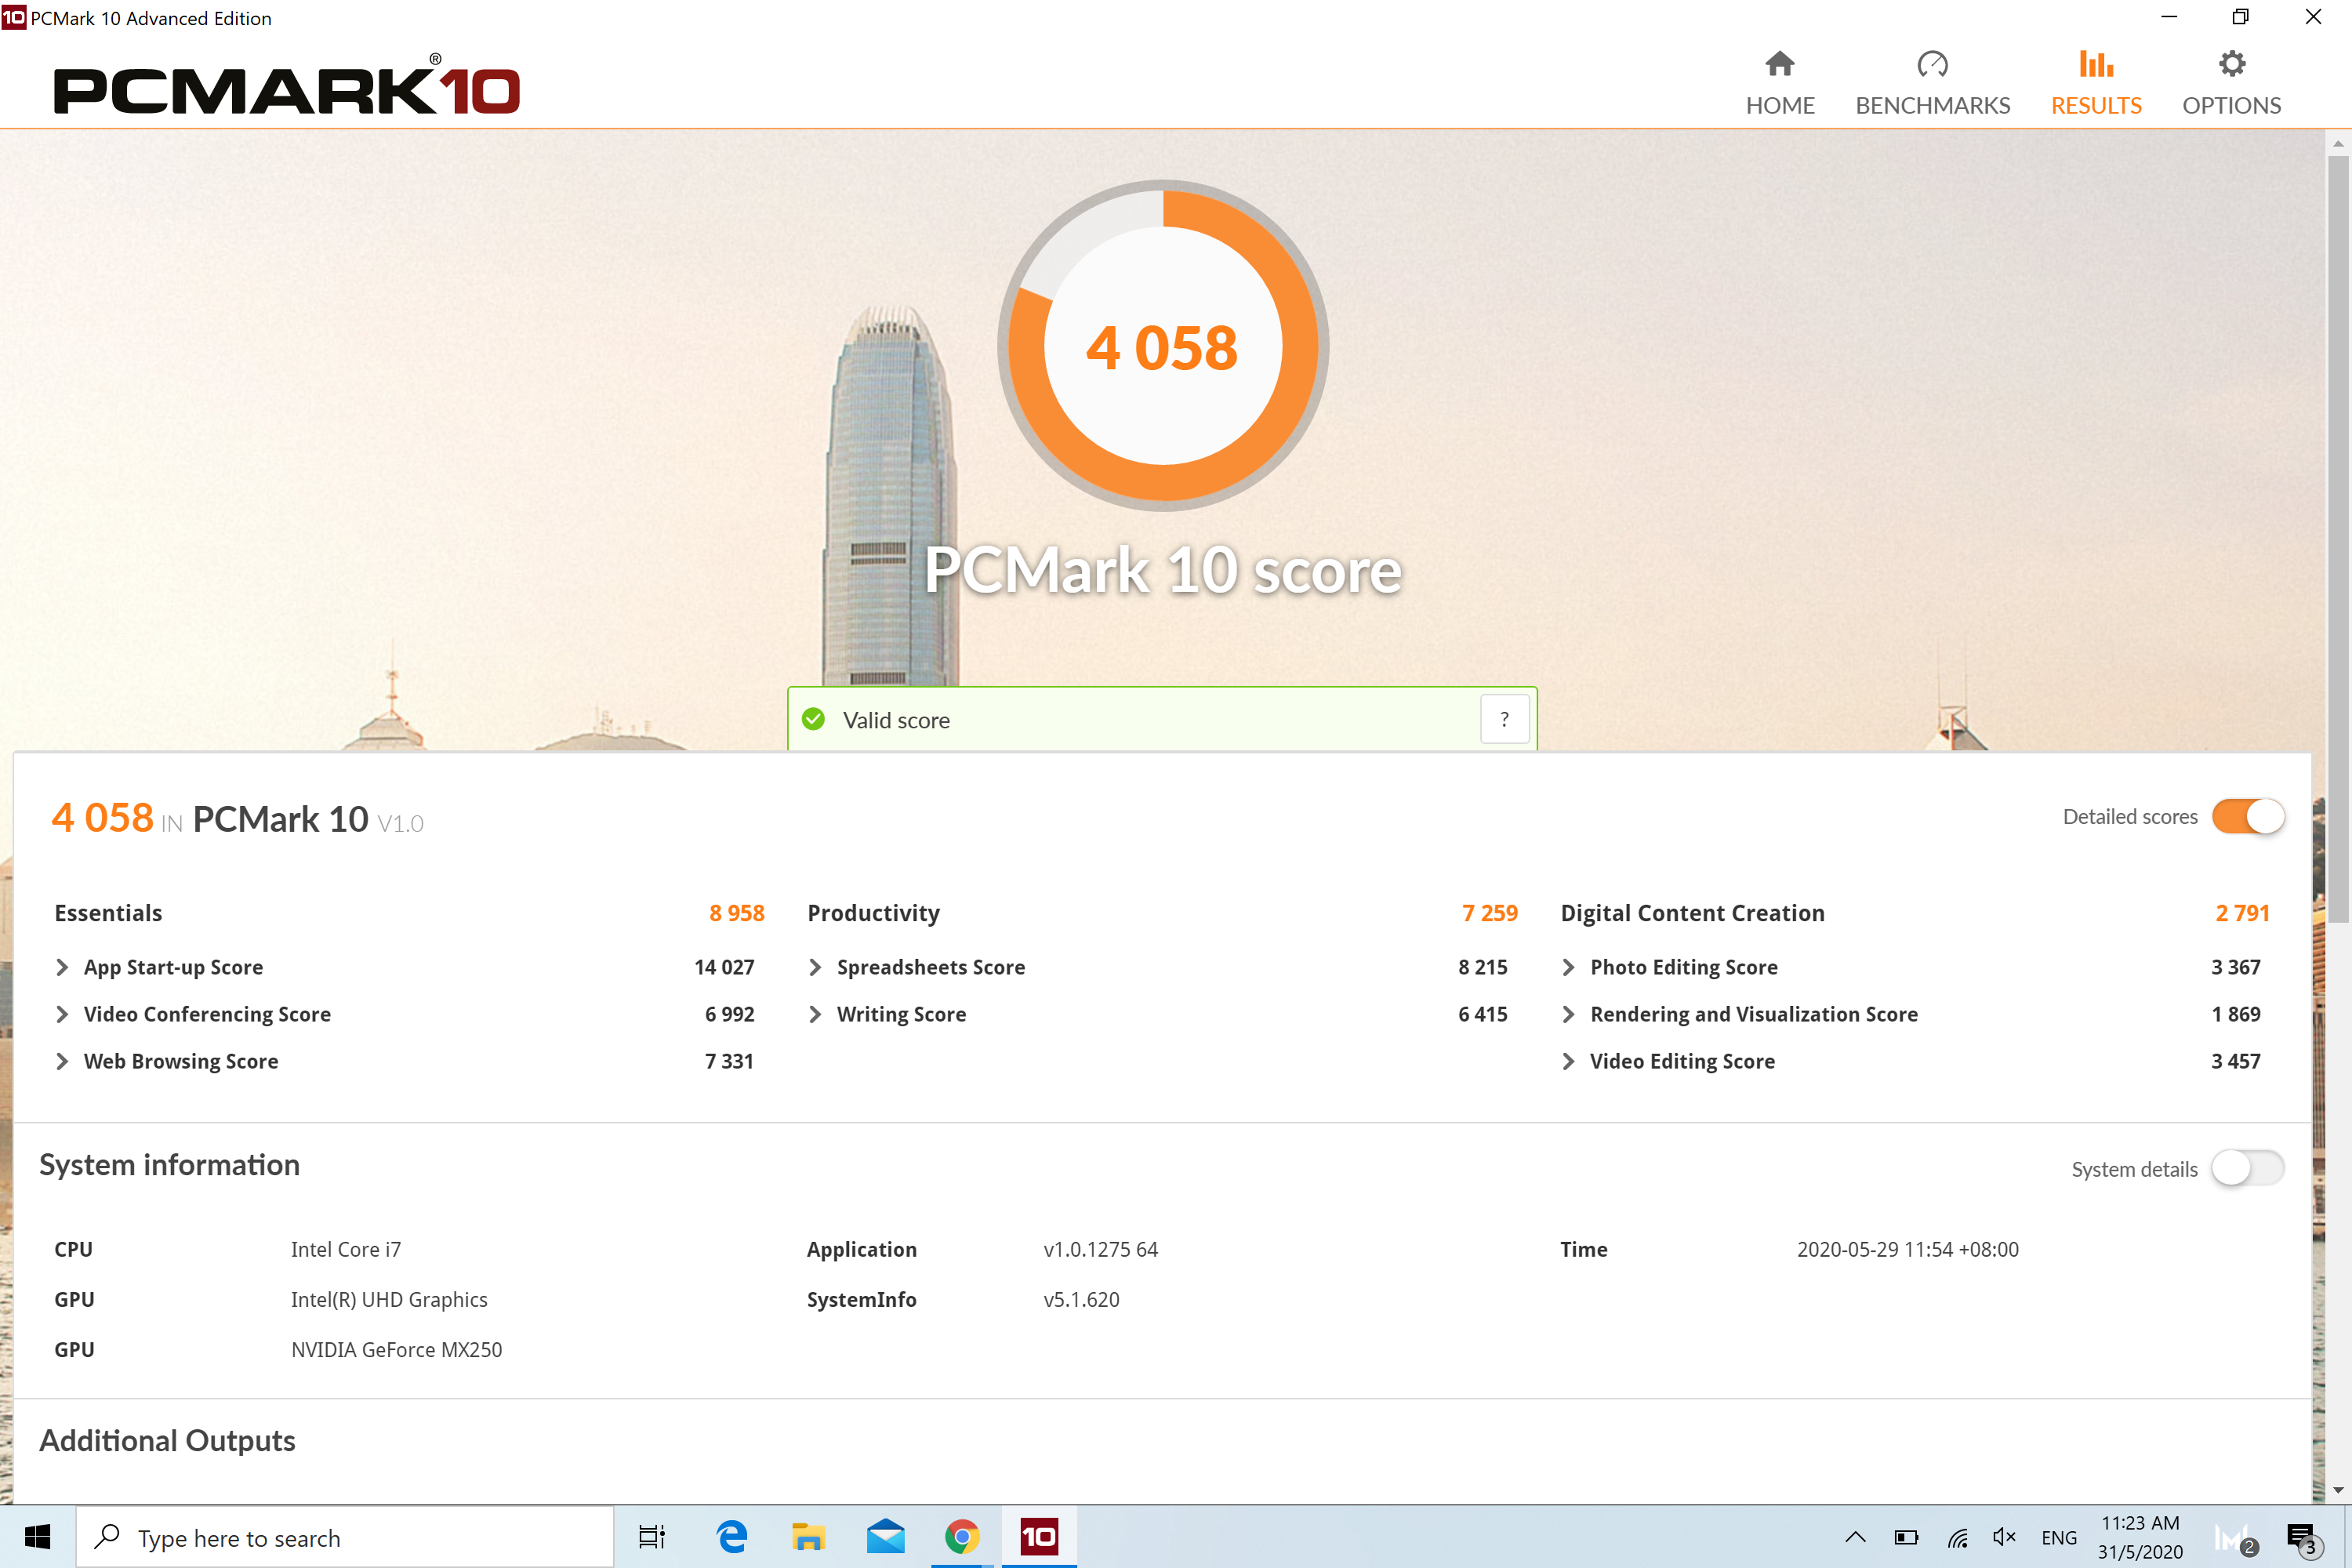Show hidden system tray icons
The height and width of the screenshot is (1568, 2352).
(x=1855, y=1537)
